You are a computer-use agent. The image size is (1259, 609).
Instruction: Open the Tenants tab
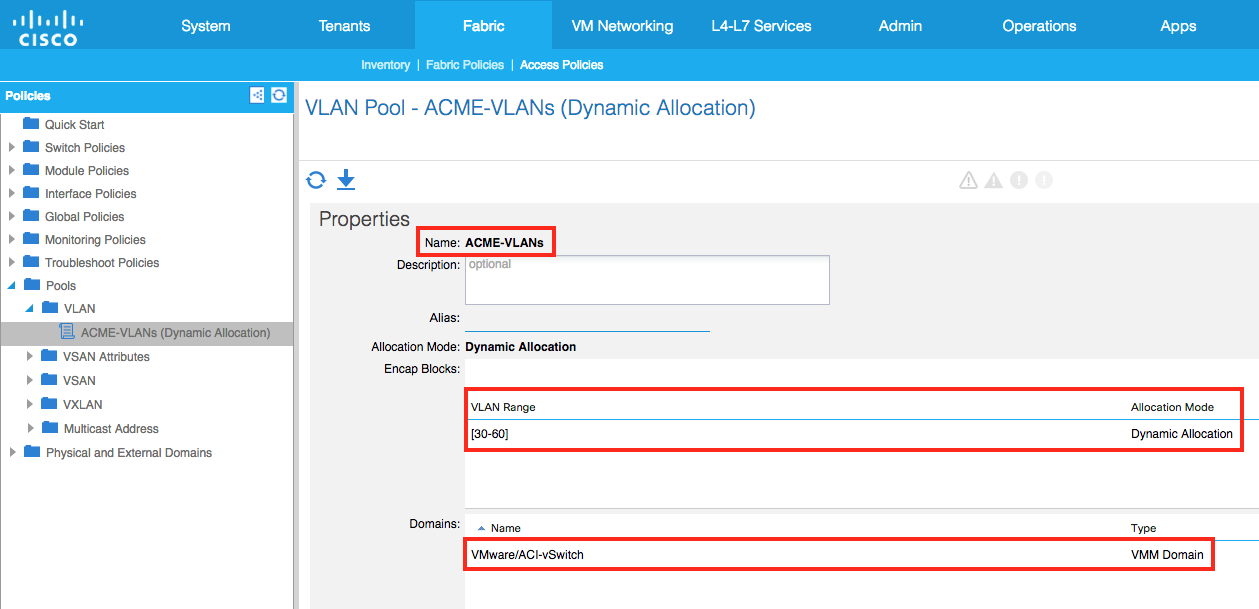344,26
